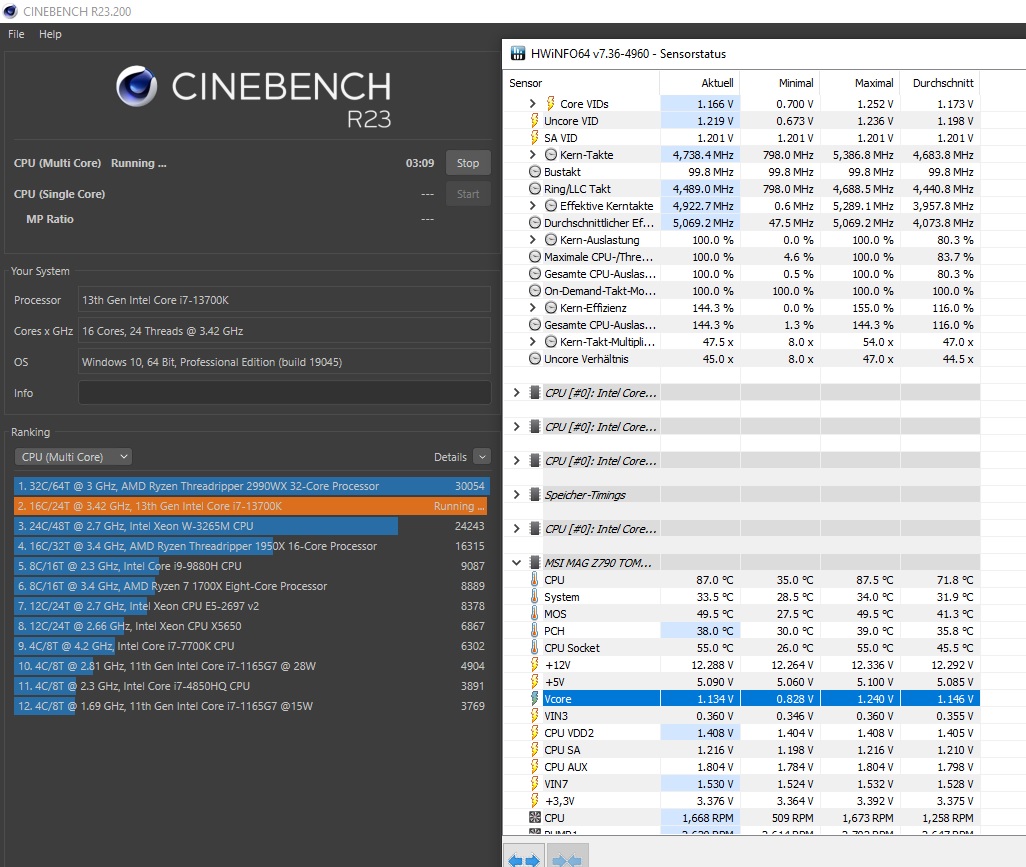Click the Vcore maximal value 1.240 V

point(875,699)
